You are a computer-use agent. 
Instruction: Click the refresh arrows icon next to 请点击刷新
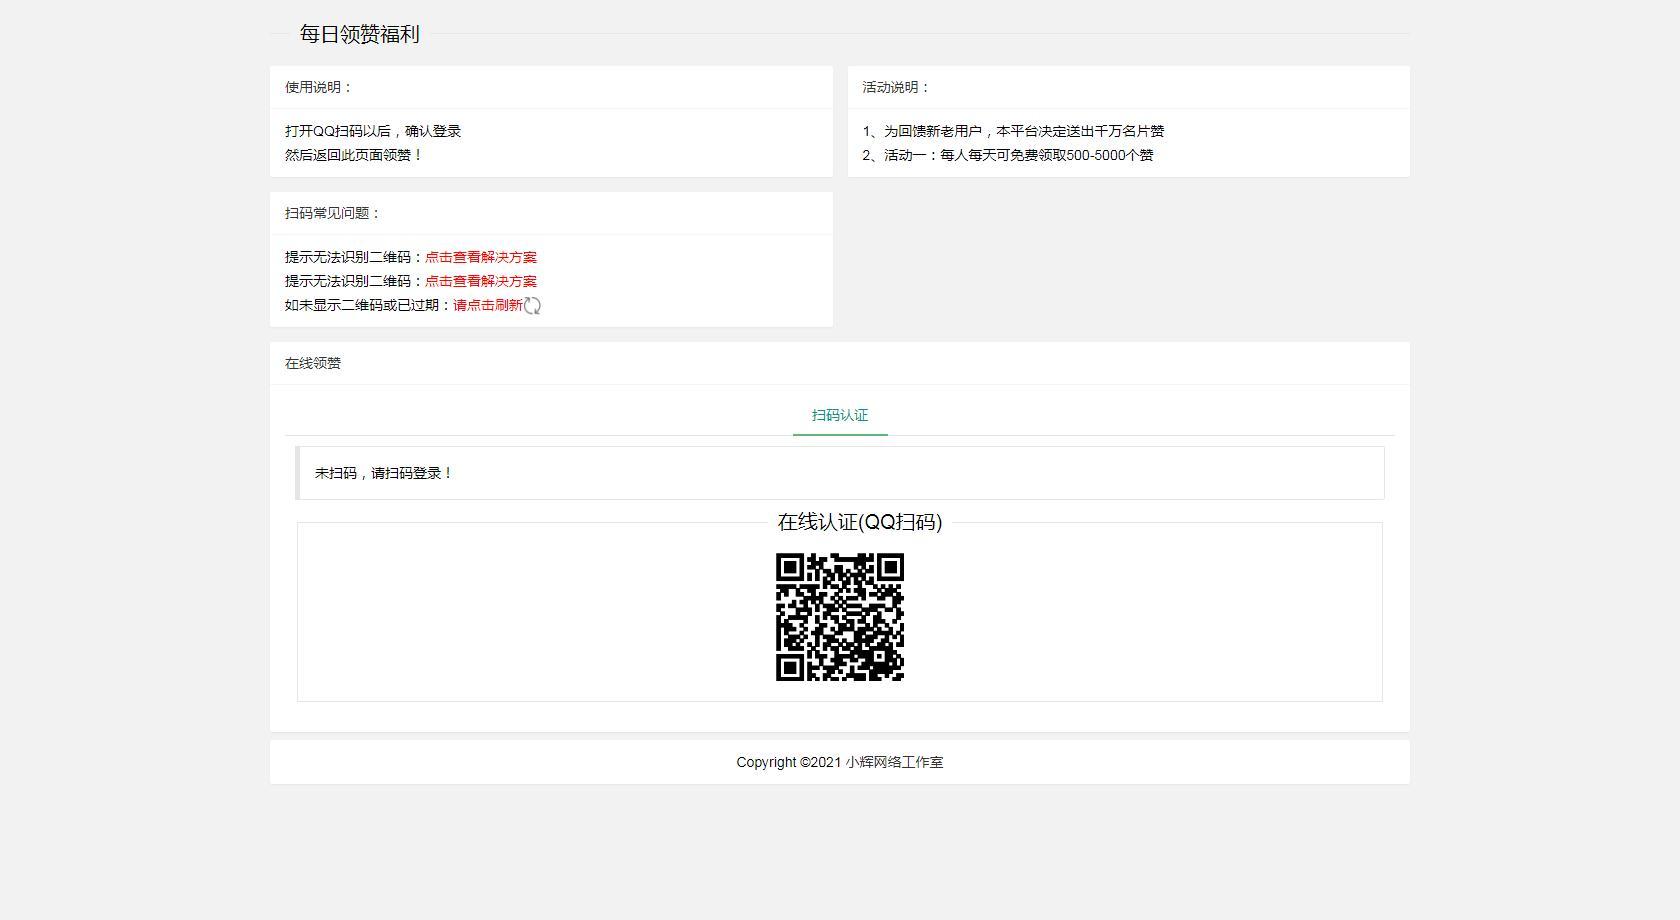[x=532, y=306]
